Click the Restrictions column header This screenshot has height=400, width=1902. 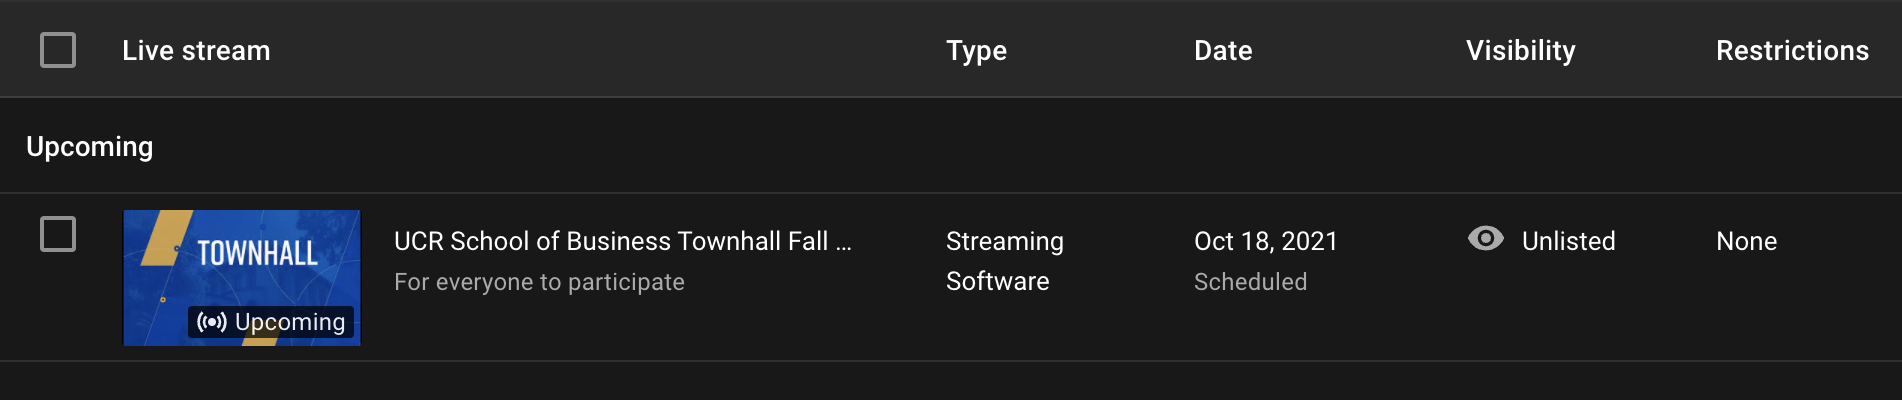coord(1792,50)
